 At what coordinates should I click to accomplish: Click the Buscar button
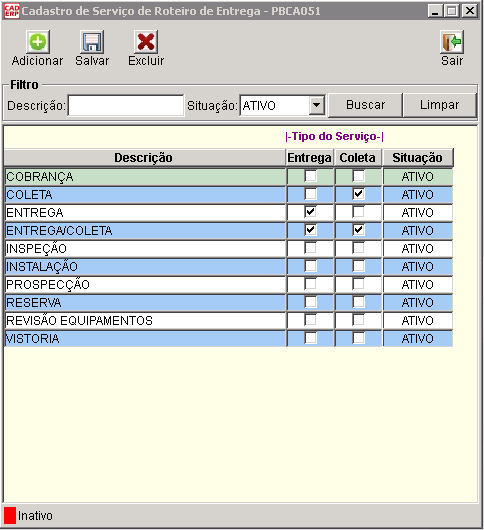coord(365,105)
